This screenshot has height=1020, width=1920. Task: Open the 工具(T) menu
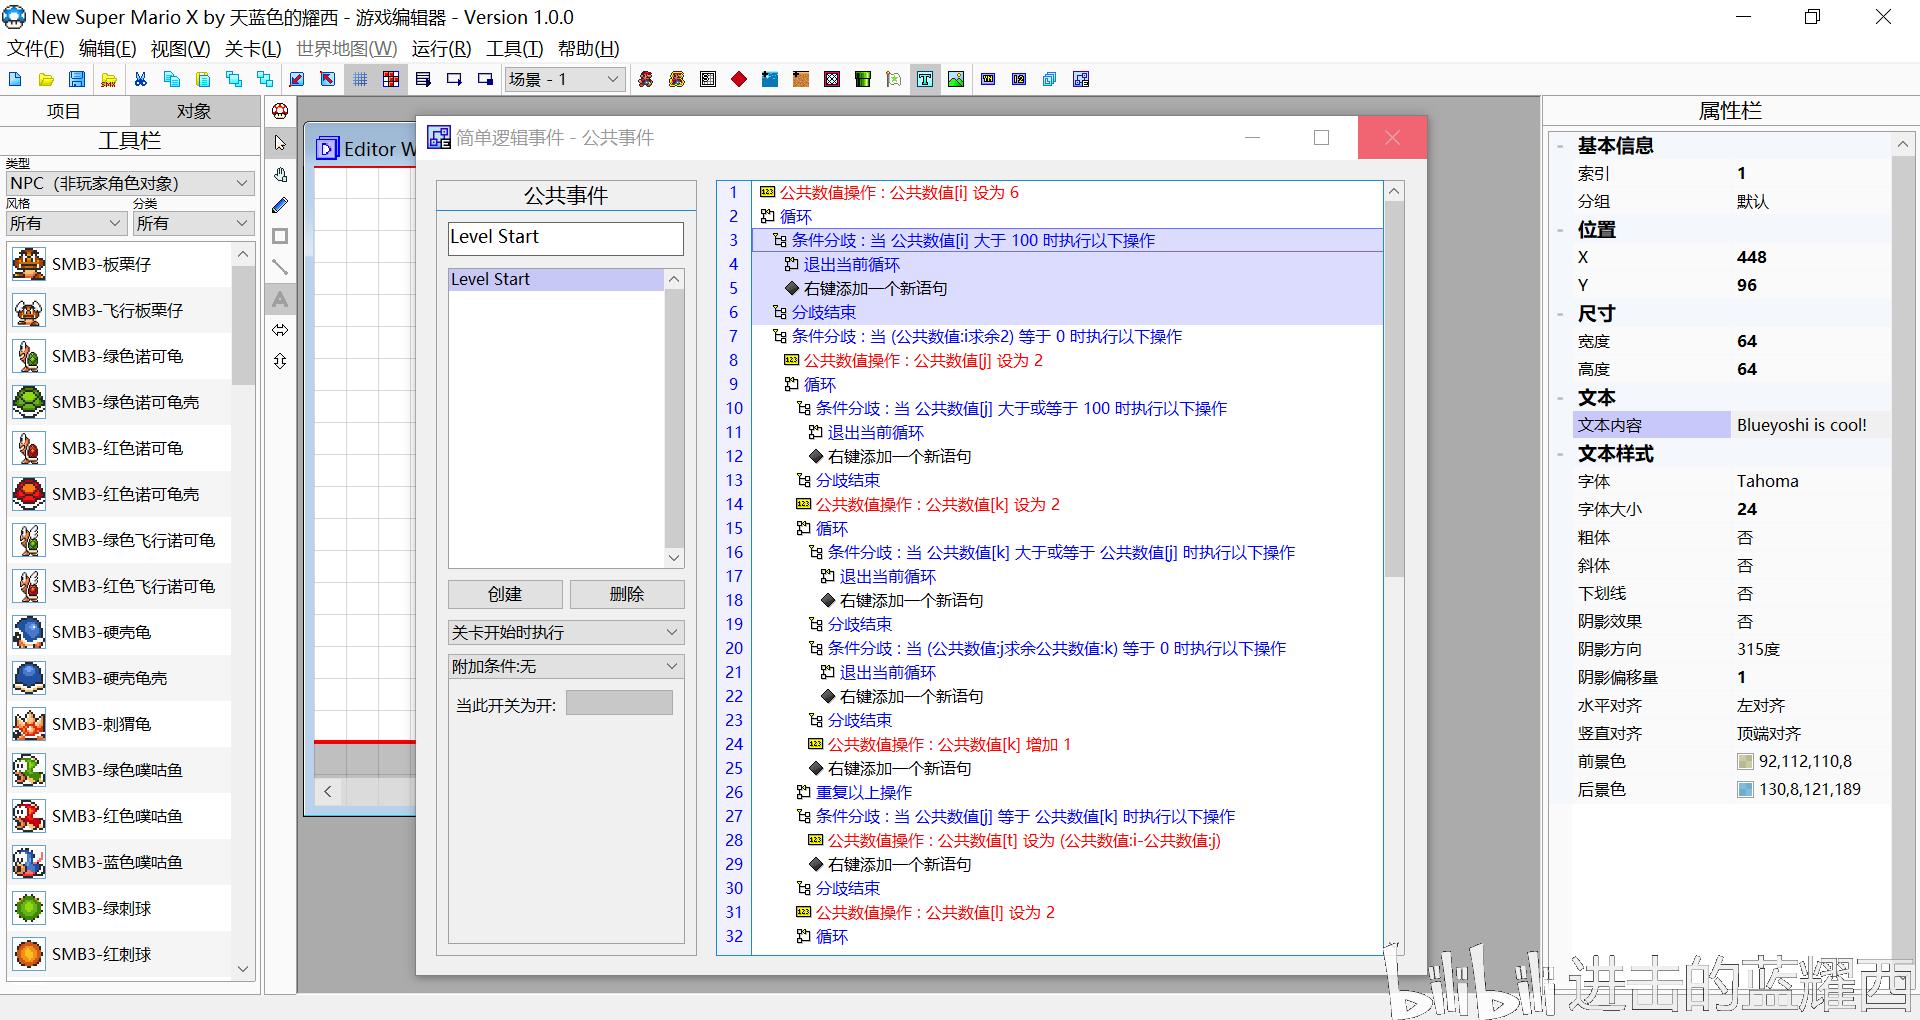[x=514, y=49]
